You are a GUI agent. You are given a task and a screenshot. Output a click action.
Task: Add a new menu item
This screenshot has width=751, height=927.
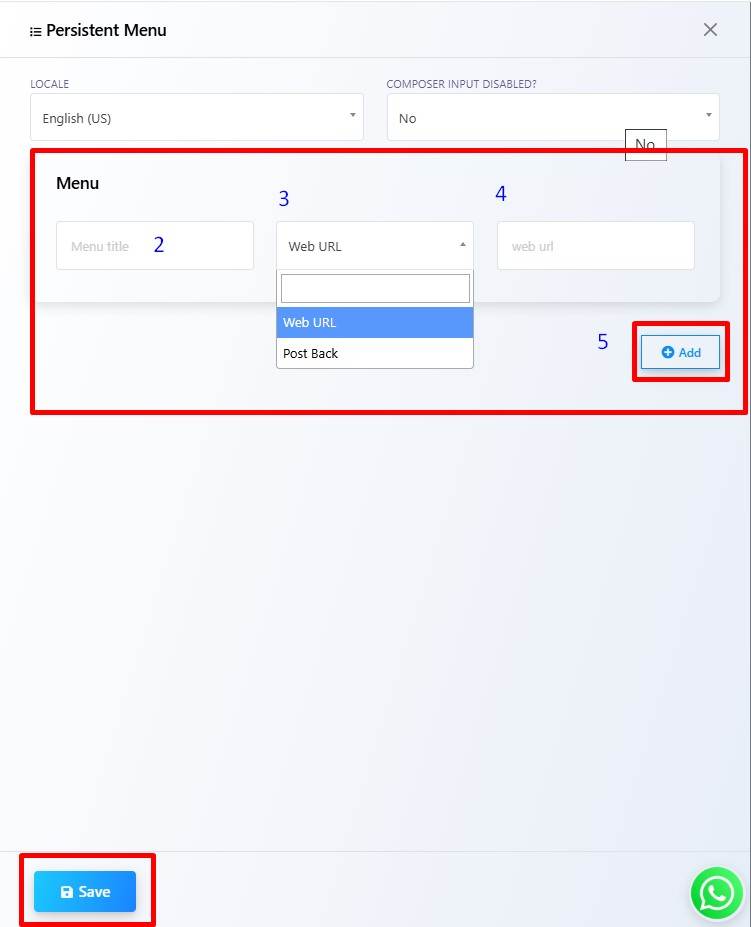(x=680, y=352)
